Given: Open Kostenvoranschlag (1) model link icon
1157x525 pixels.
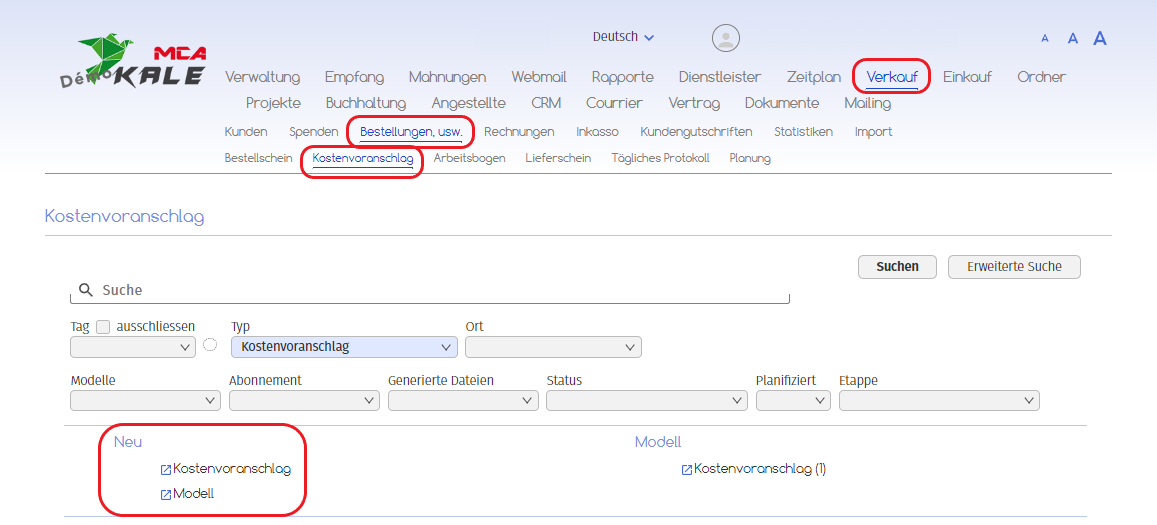Looking at the screenshot, I should pyautogui.click(x=687, y=469).
